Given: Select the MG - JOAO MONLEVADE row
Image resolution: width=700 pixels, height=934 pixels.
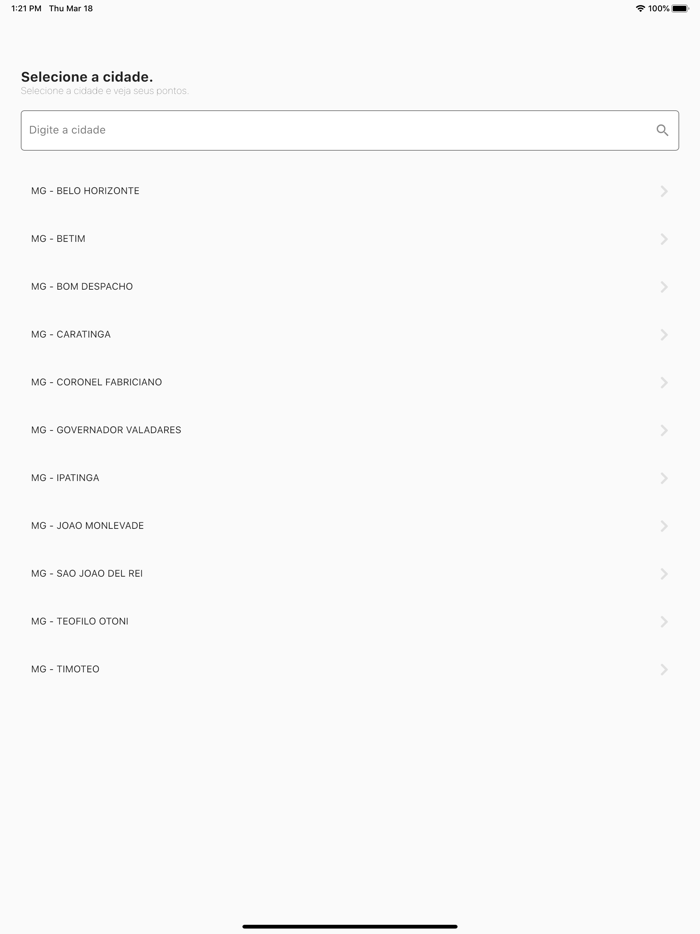Looking at the screenshot, I should [86, 525].
